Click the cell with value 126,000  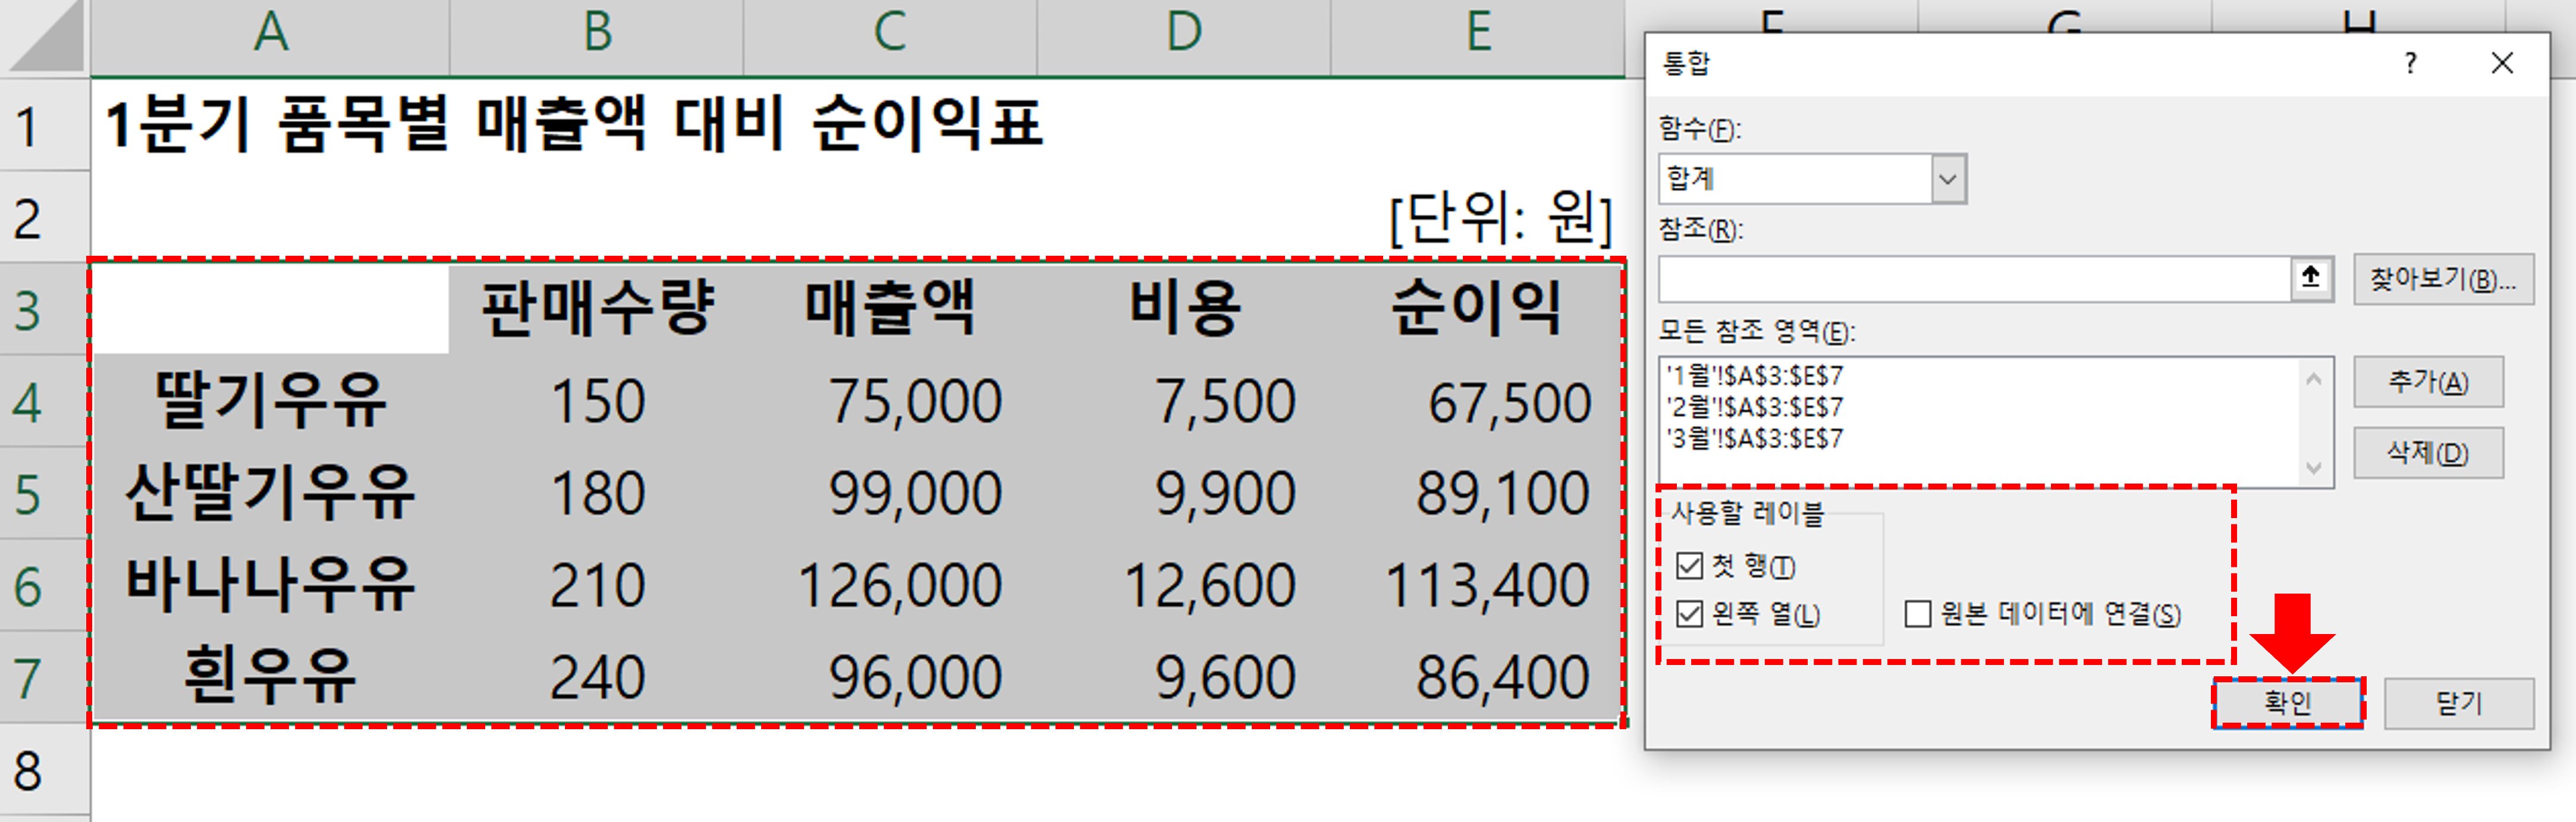(890, 585)
